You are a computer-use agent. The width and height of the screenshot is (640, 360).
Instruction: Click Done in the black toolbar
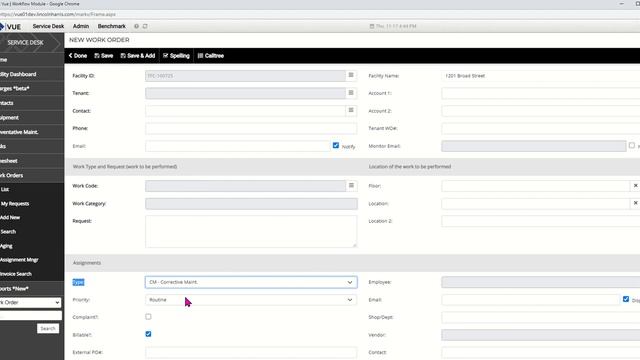coord(78,56)
